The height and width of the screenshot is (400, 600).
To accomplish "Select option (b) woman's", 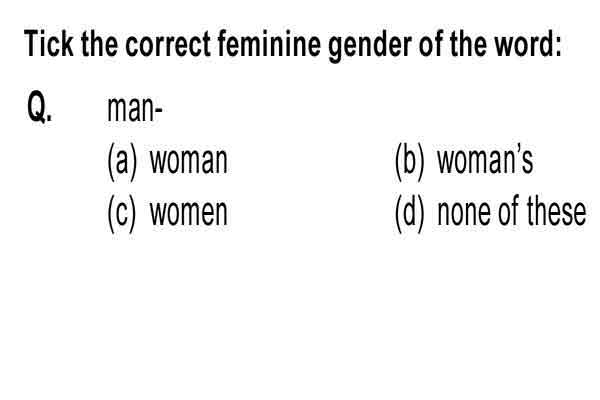I will click(464, 161).
